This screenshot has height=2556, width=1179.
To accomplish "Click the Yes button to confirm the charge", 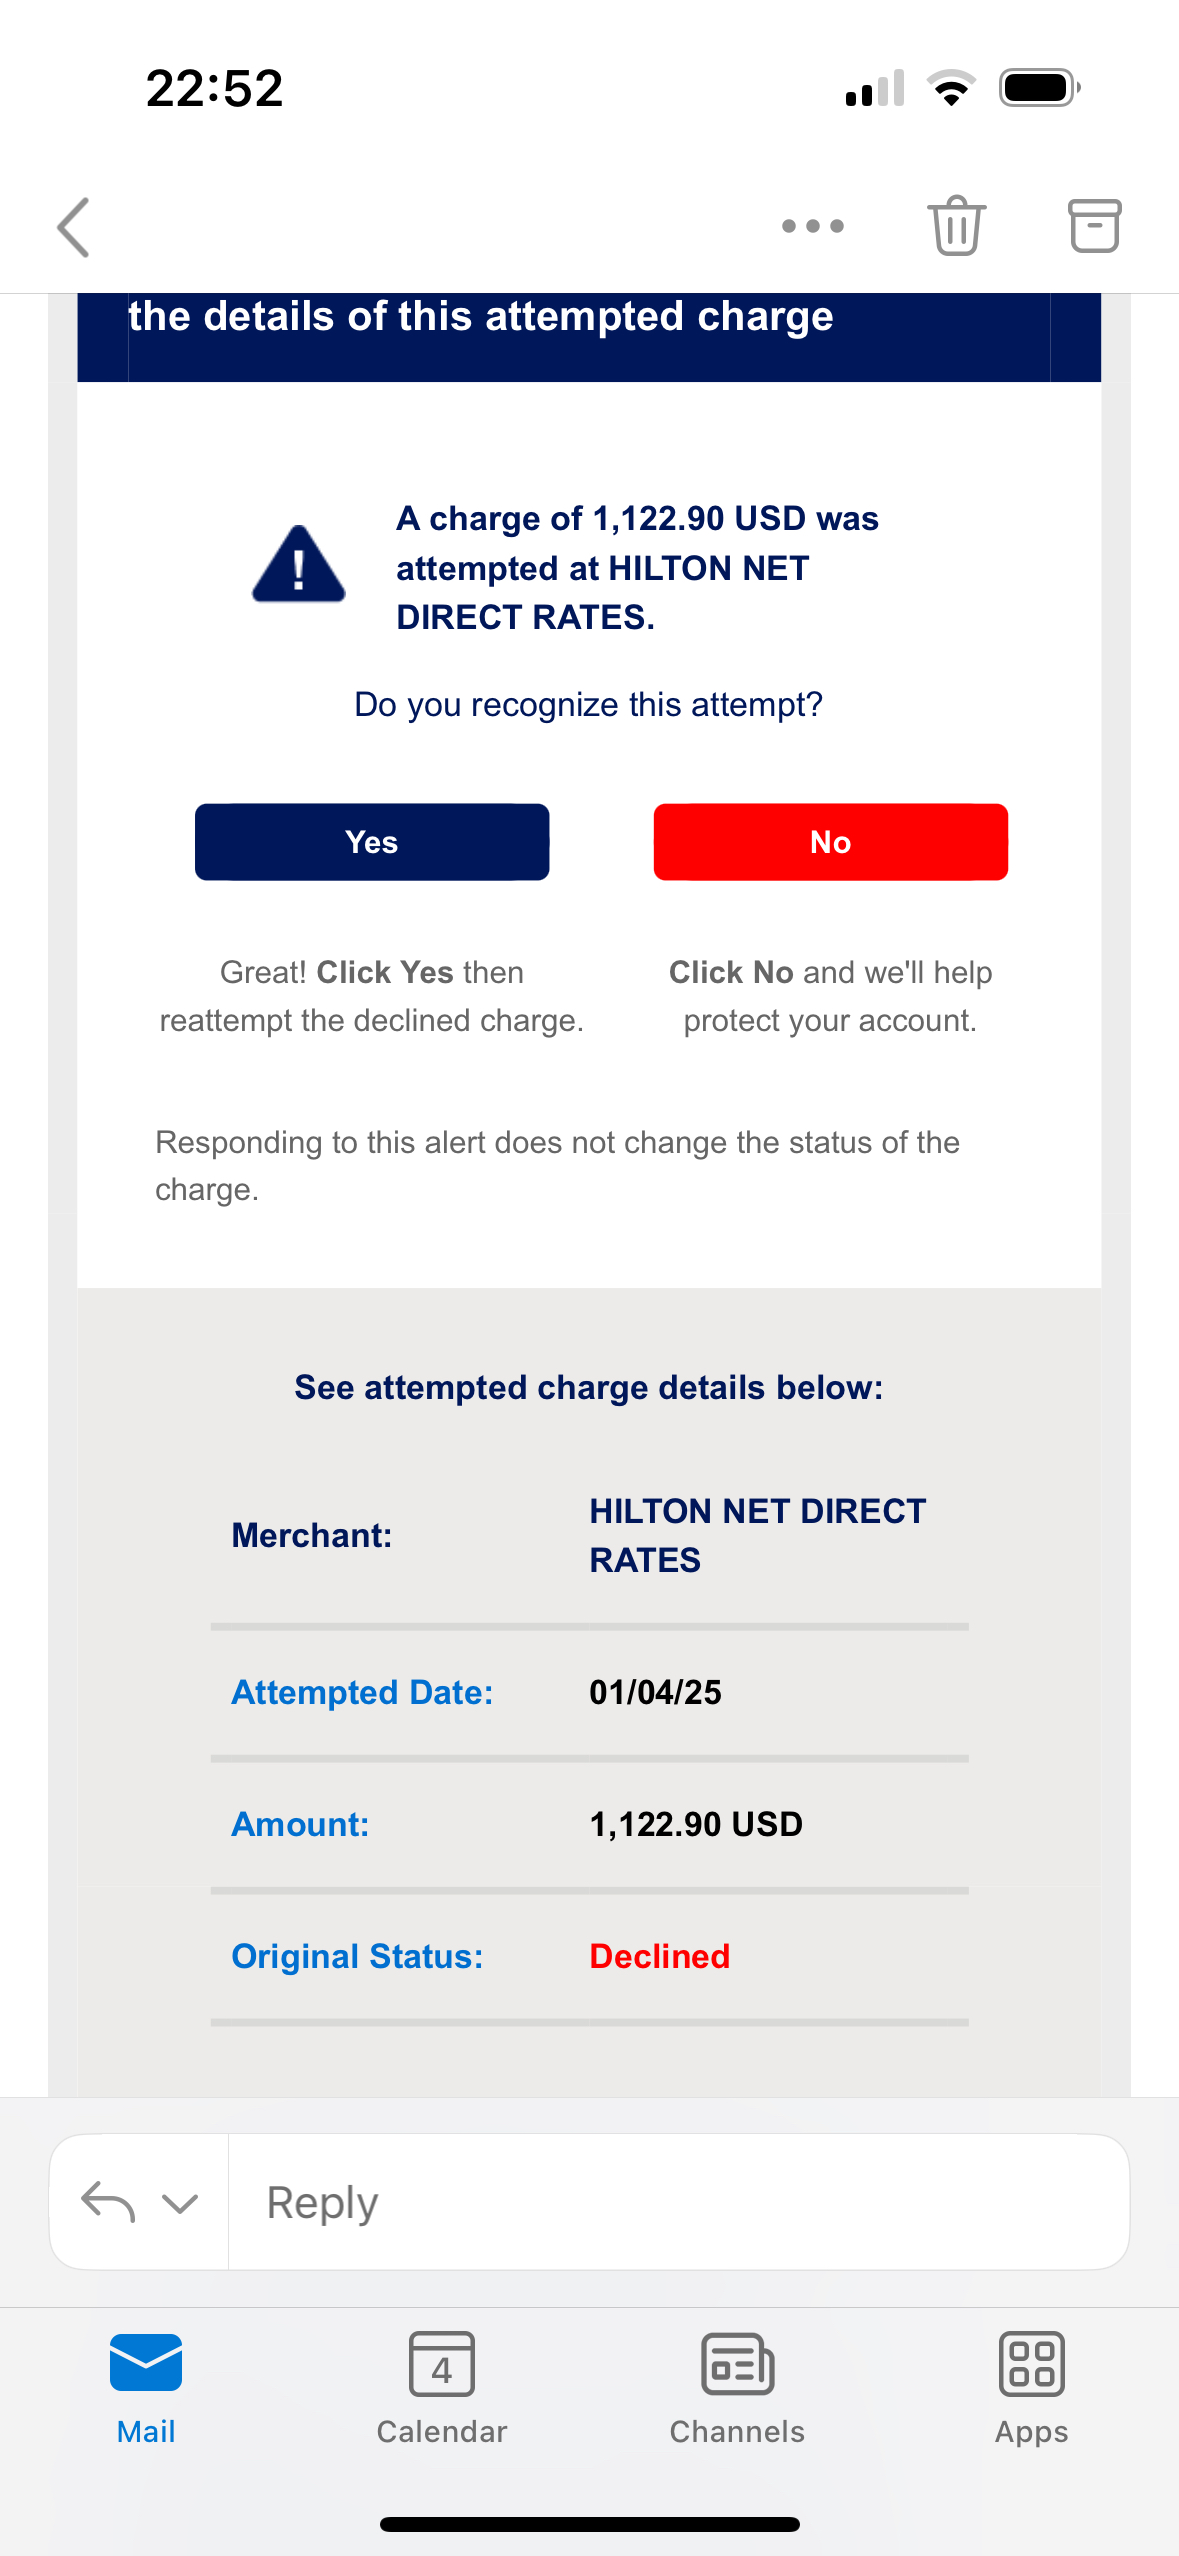I will tap(372, 842).
